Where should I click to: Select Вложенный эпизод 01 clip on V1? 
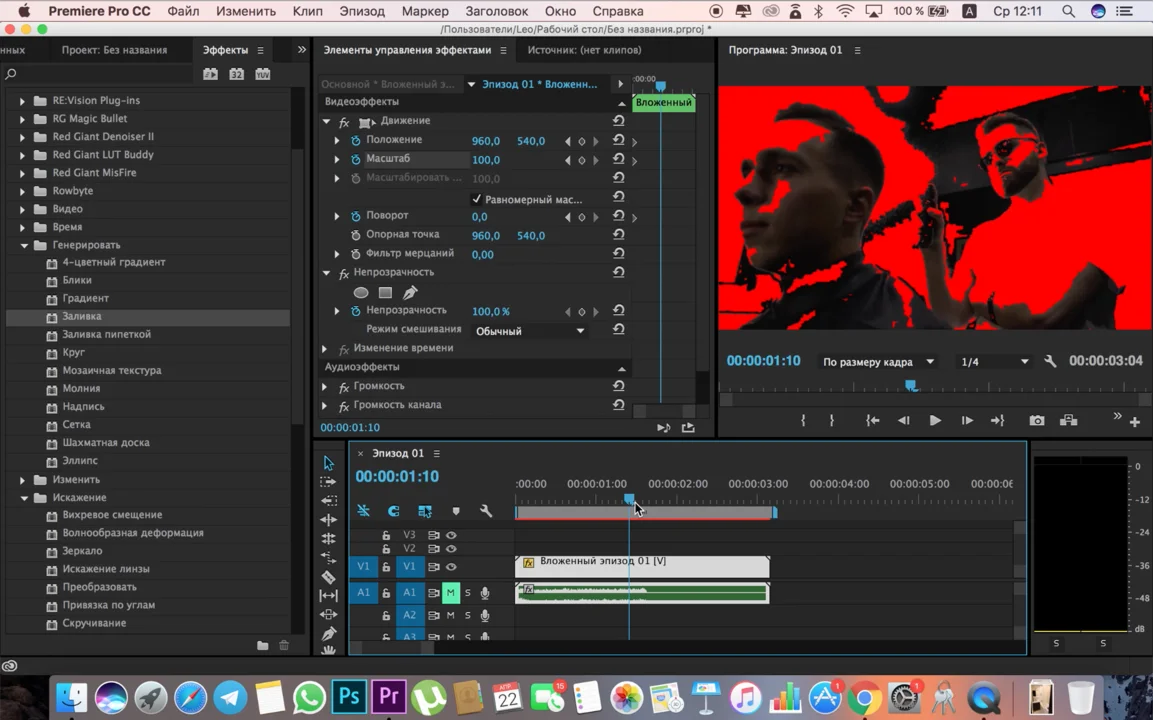[642, 566]
